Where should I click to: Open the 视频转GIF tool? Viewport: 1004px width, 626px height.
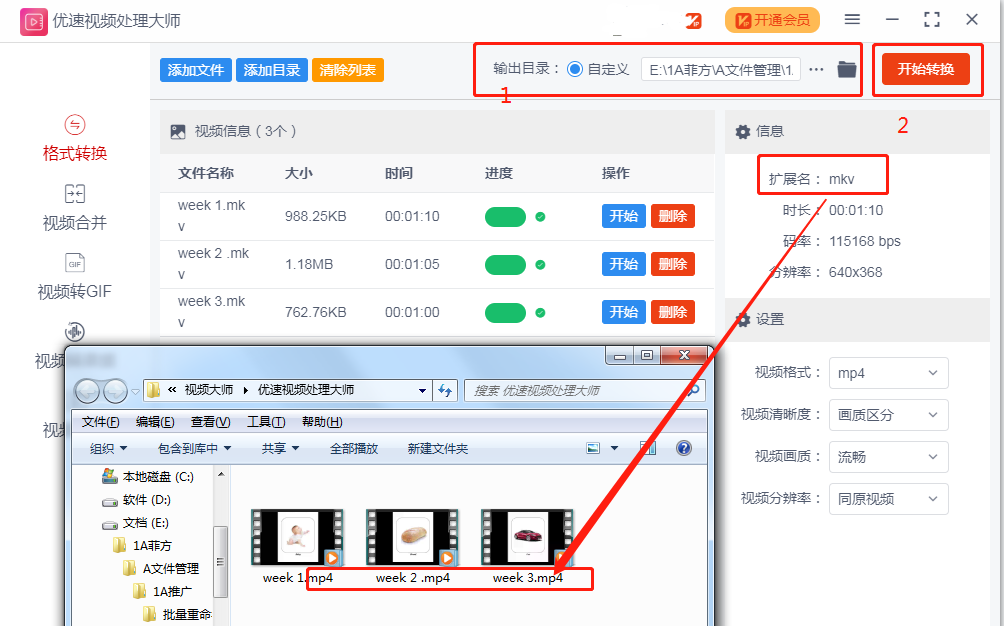[x=74, y=277]
